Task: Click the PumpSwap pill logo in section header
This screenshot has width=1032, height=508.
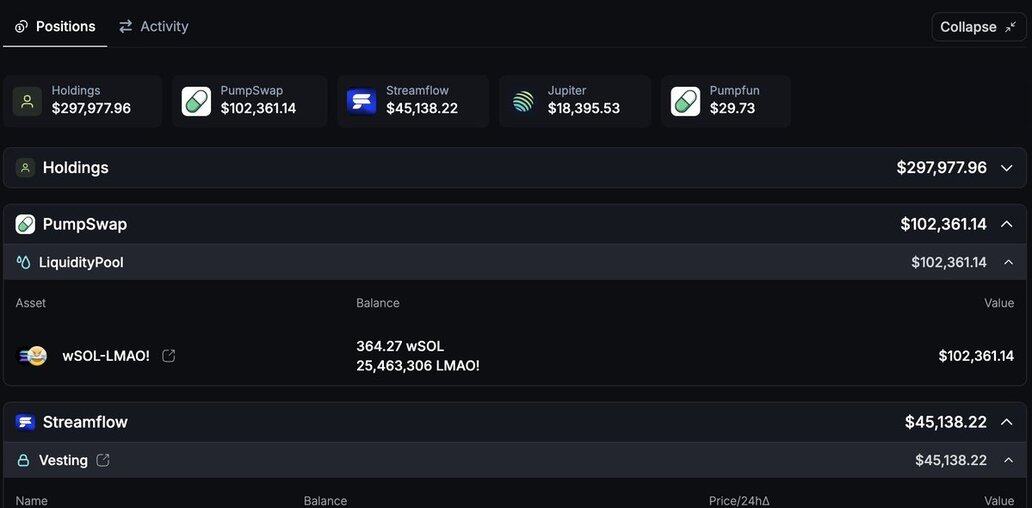Action: 25,224
